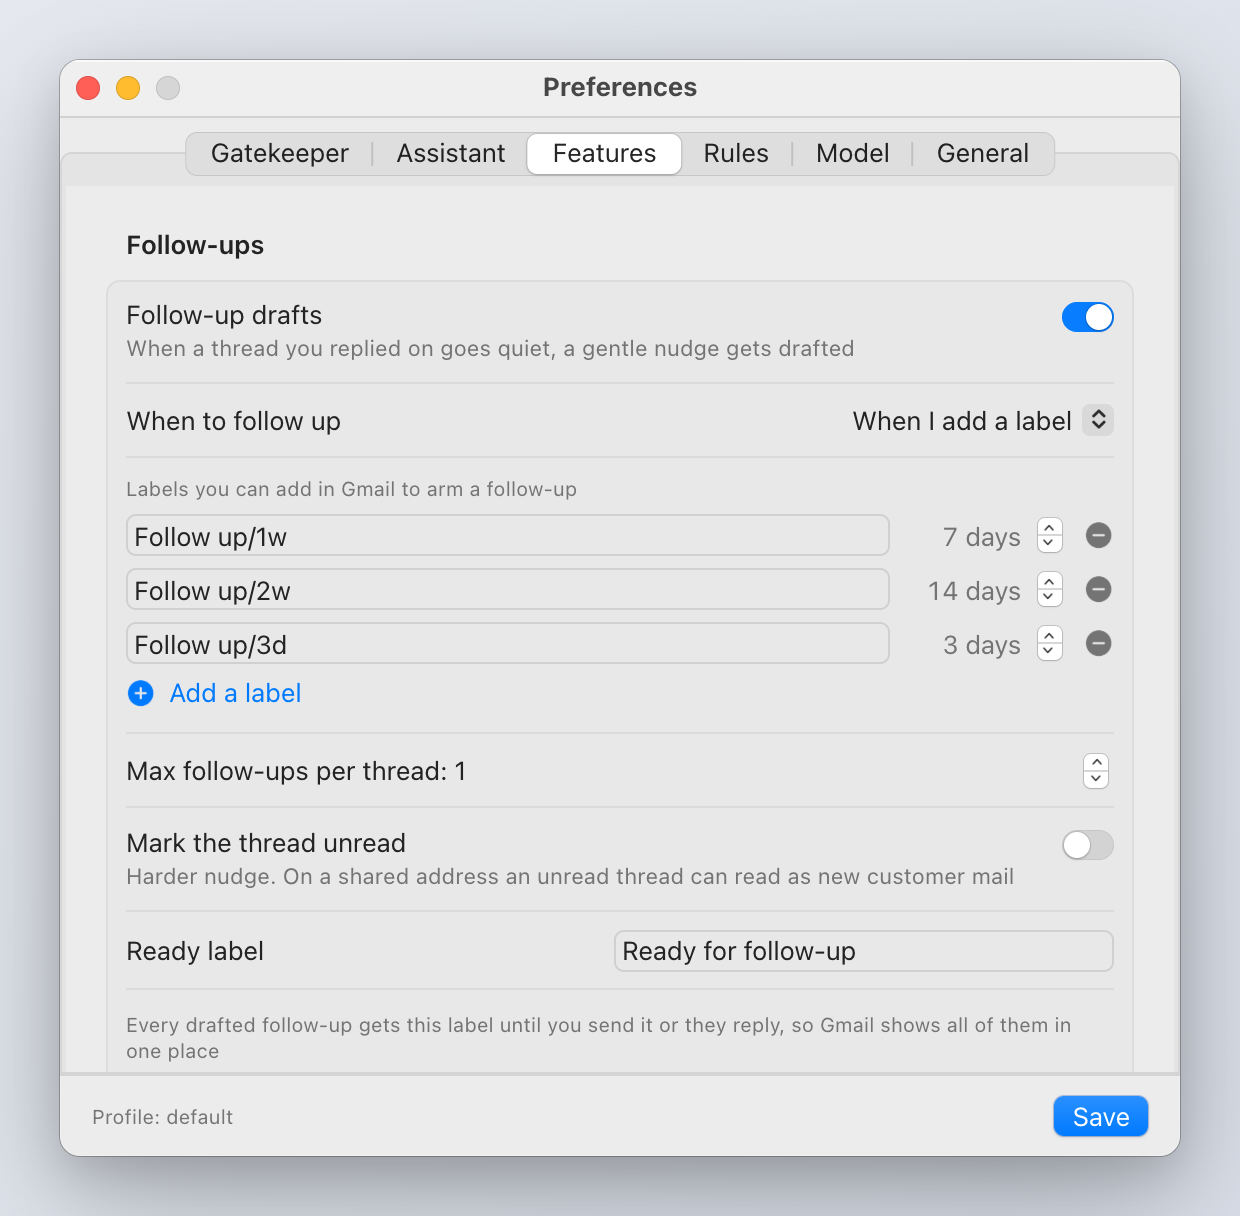1240x1216 pixels.
Task: Minimize the Preferences window with yellow button
Action: point(128,88)
